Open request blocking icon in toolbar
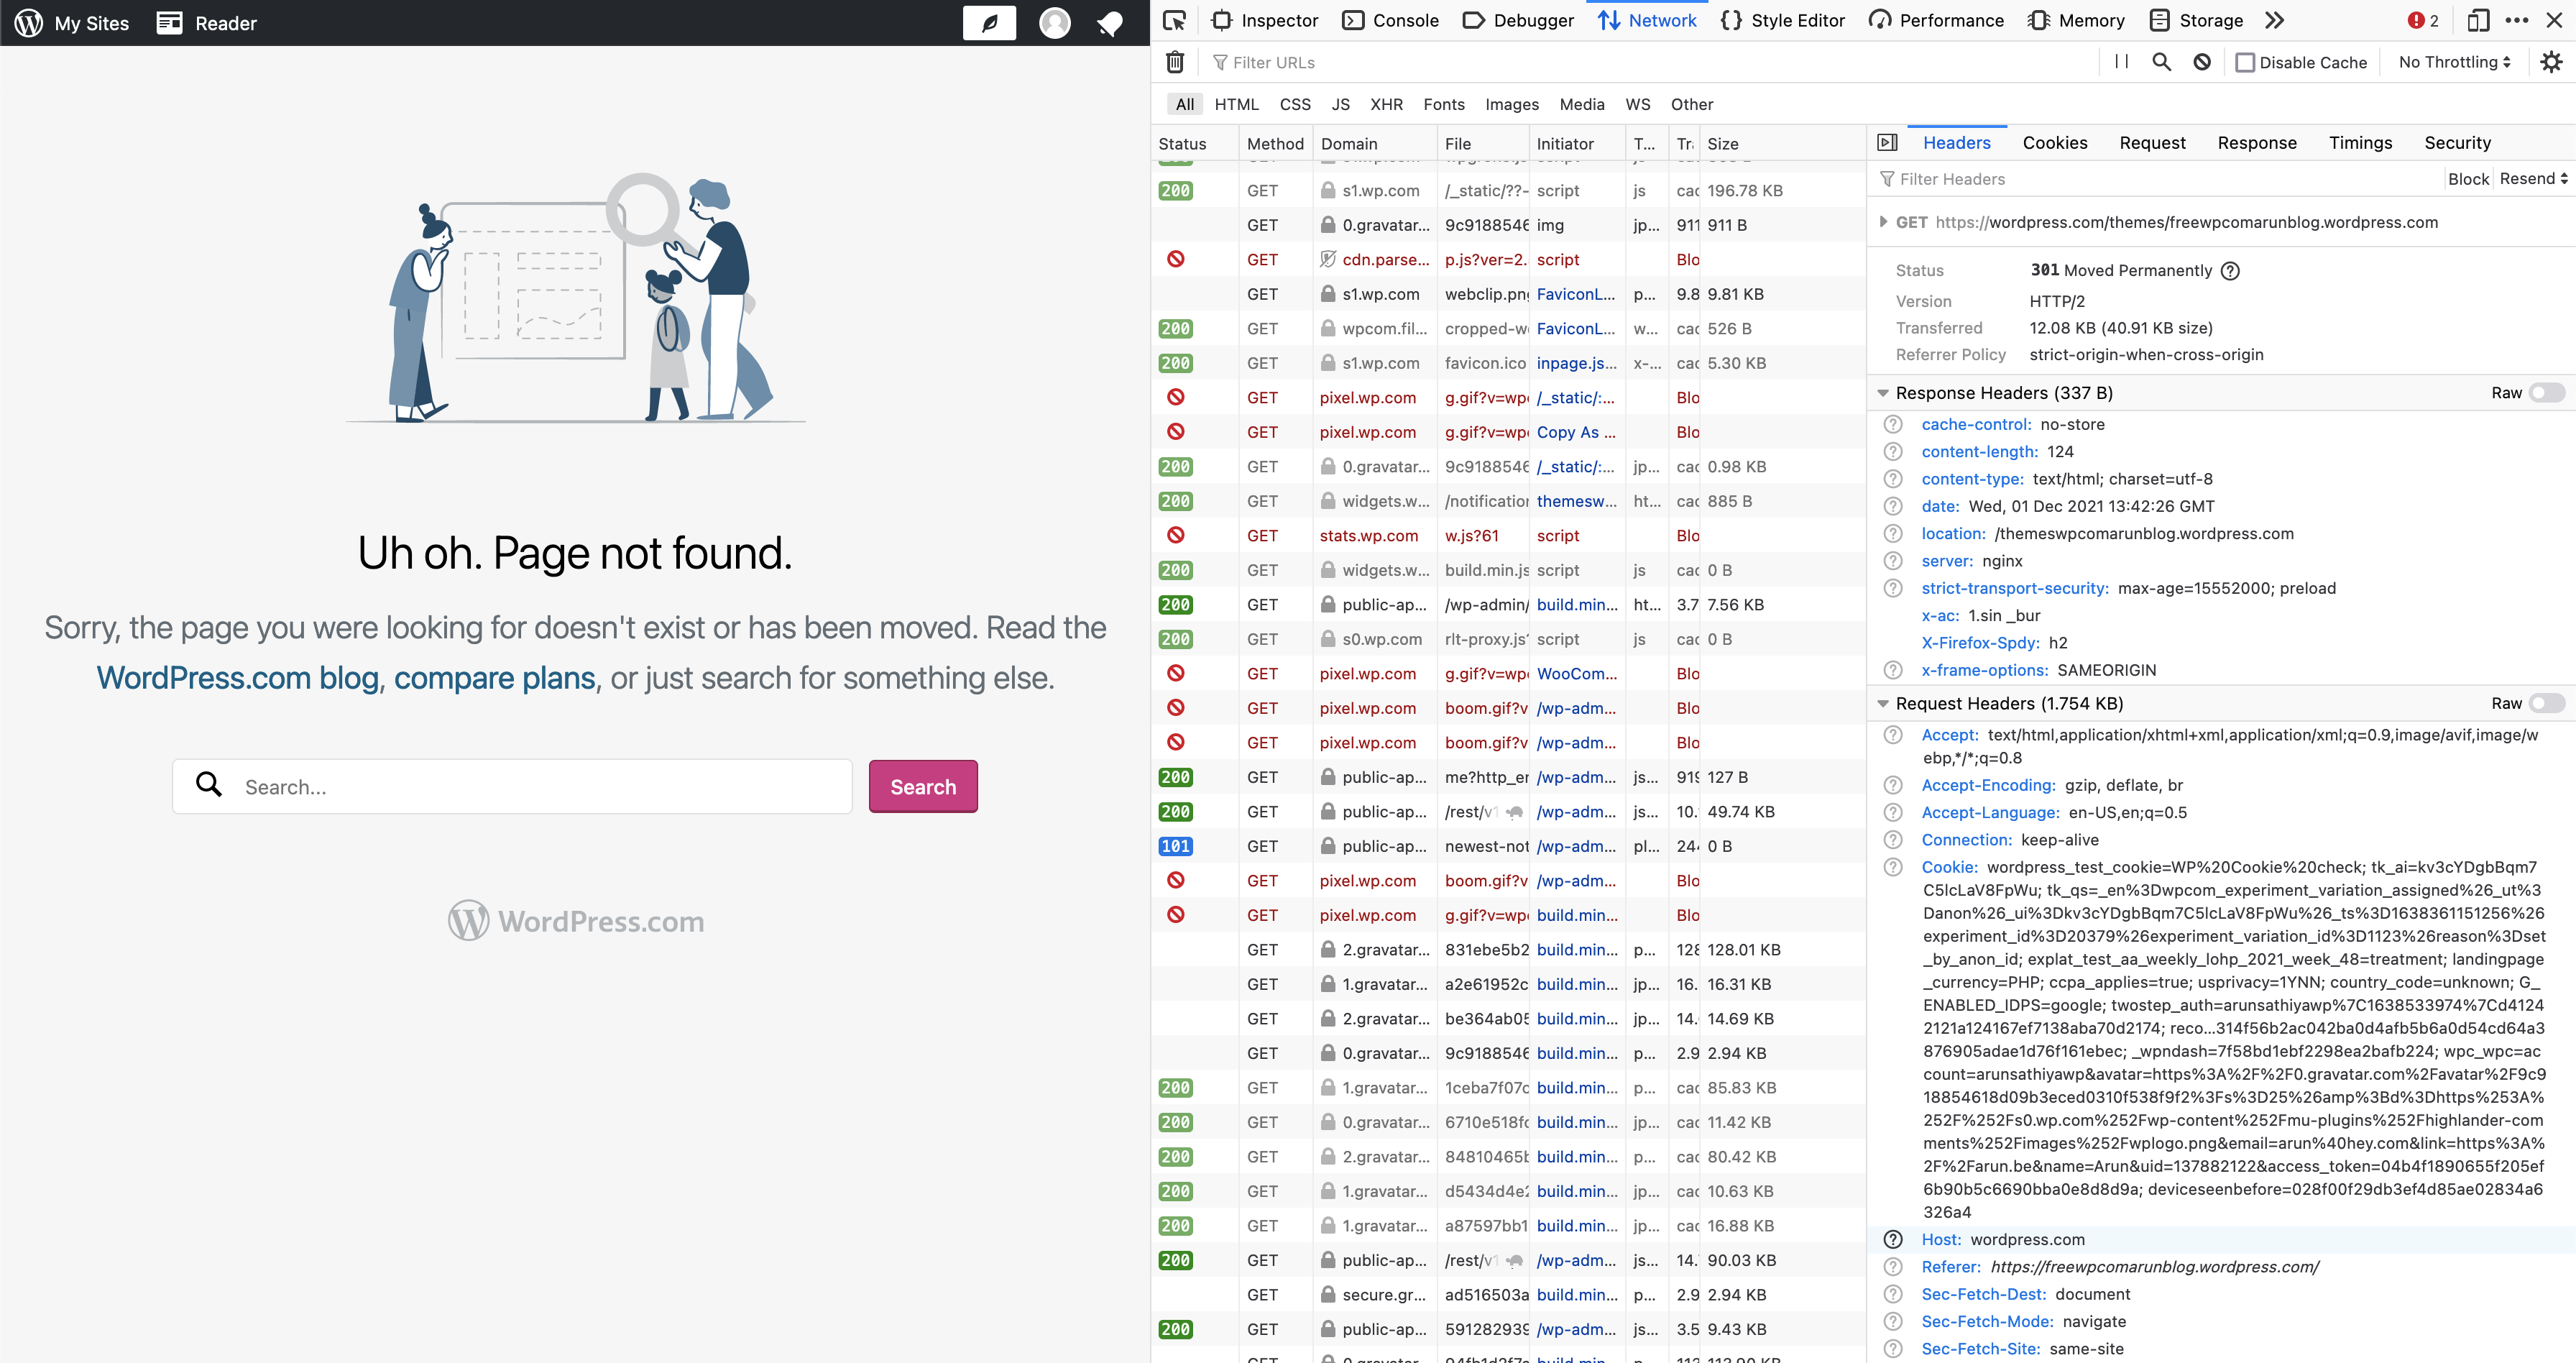Image resolution: width=2576 pixels, height=1363 pixels. pos(2202,62)
